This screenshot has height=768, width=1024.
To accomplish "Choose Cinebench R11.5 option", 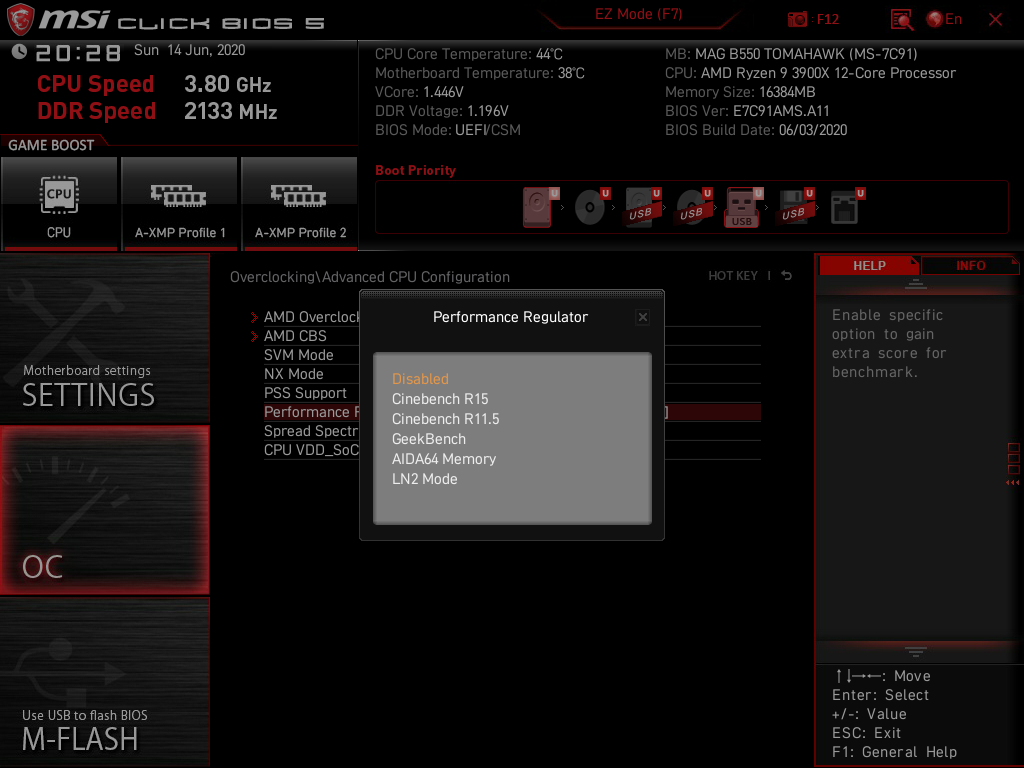I will pos(445,419).
